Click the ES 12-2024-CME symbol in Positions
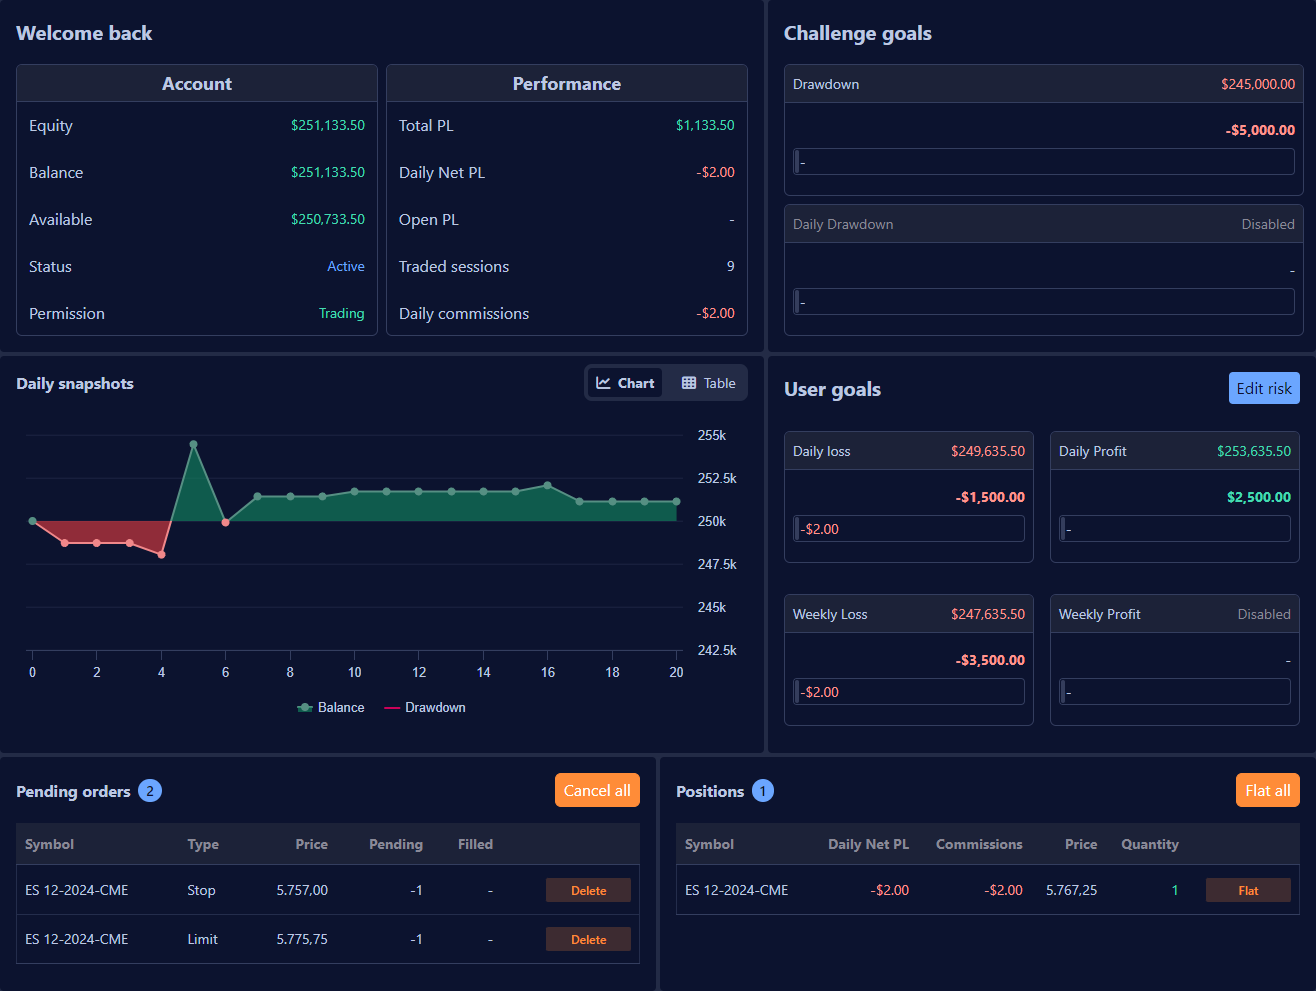Screen dimensions: 1316x991 736,890
